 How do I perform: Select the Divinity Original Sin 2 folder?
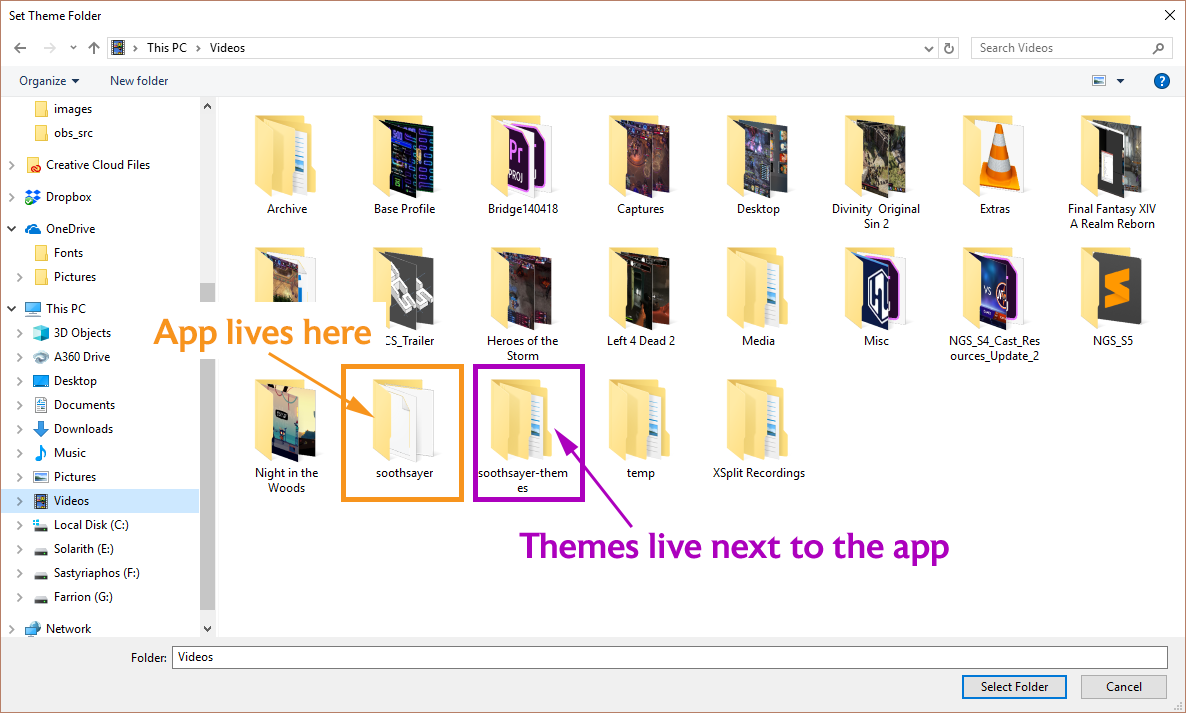(876, 173)
